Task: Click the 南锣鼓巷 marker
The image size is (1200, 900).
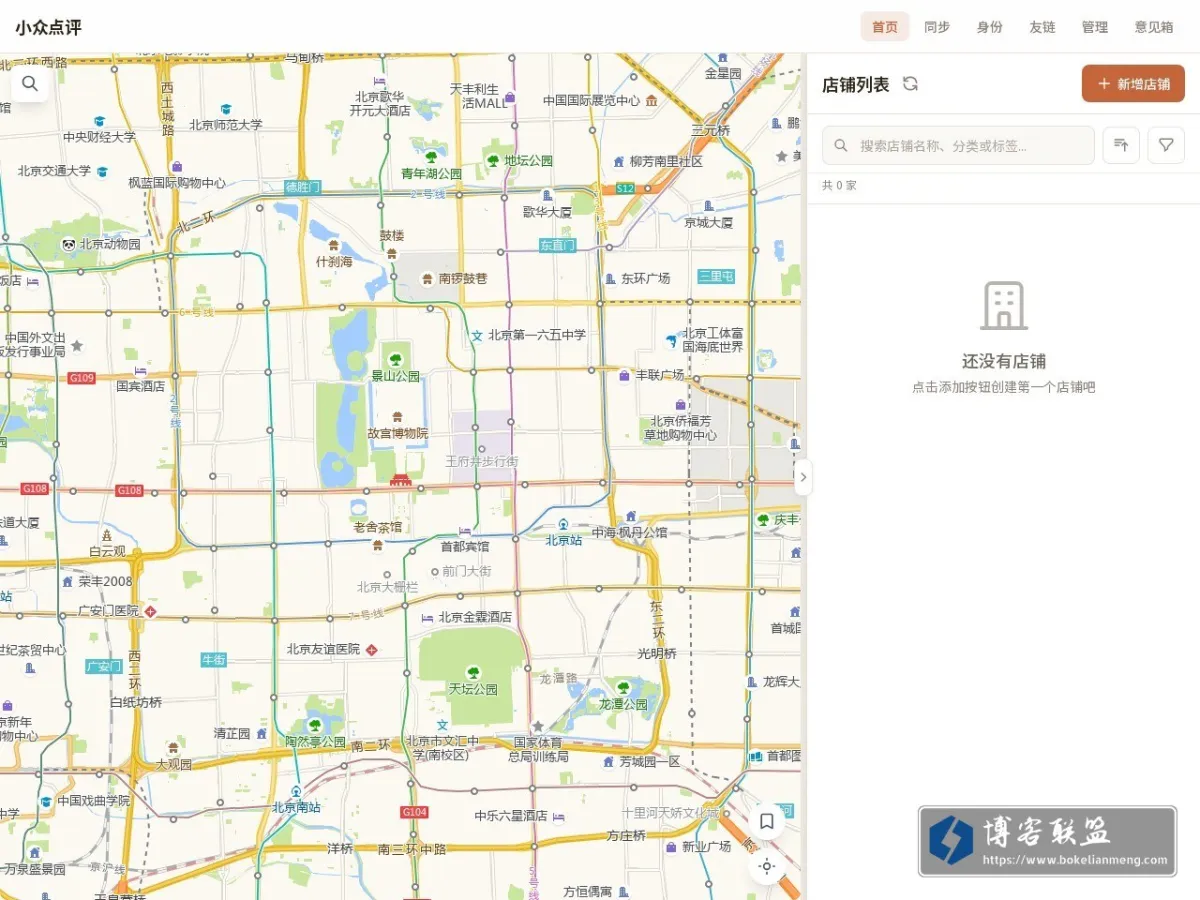Action: (427, 278)
